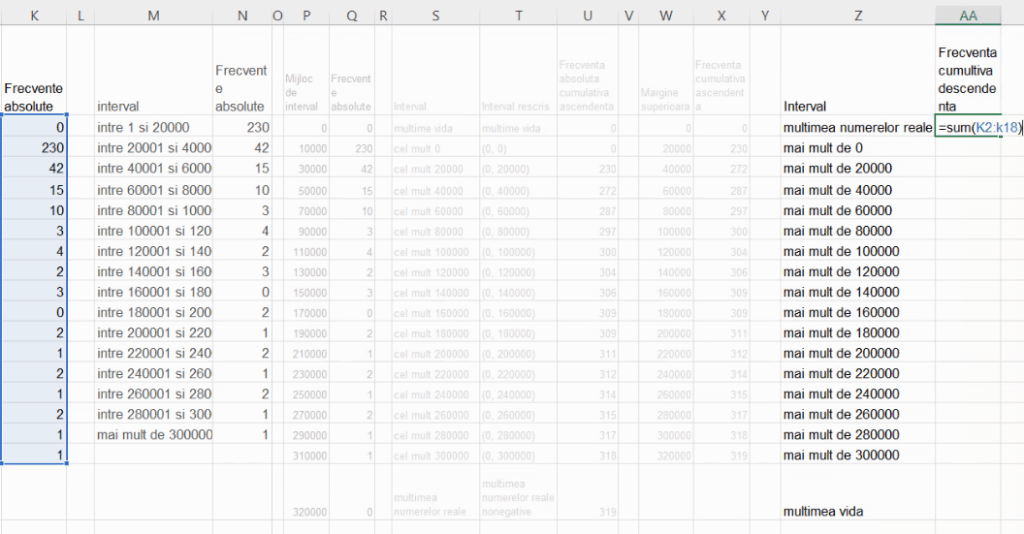Select the 'mai mult de 300000' cell in column M

pos(153,435)
